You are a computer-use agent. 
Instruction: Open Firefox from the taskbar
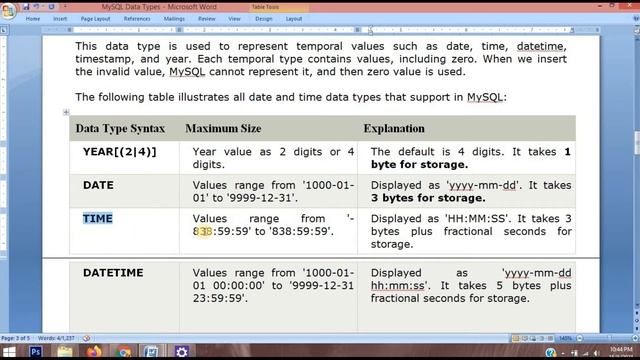[94, 351]
